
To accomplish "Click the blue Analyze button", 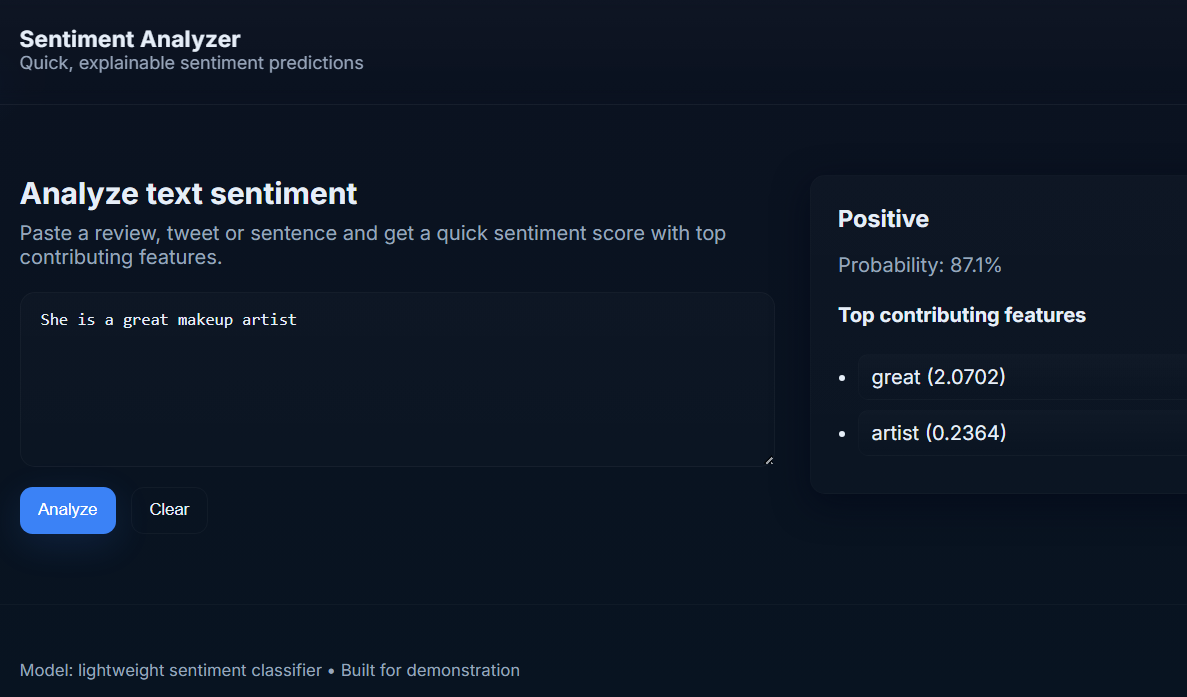I will [x=67, y=510].
